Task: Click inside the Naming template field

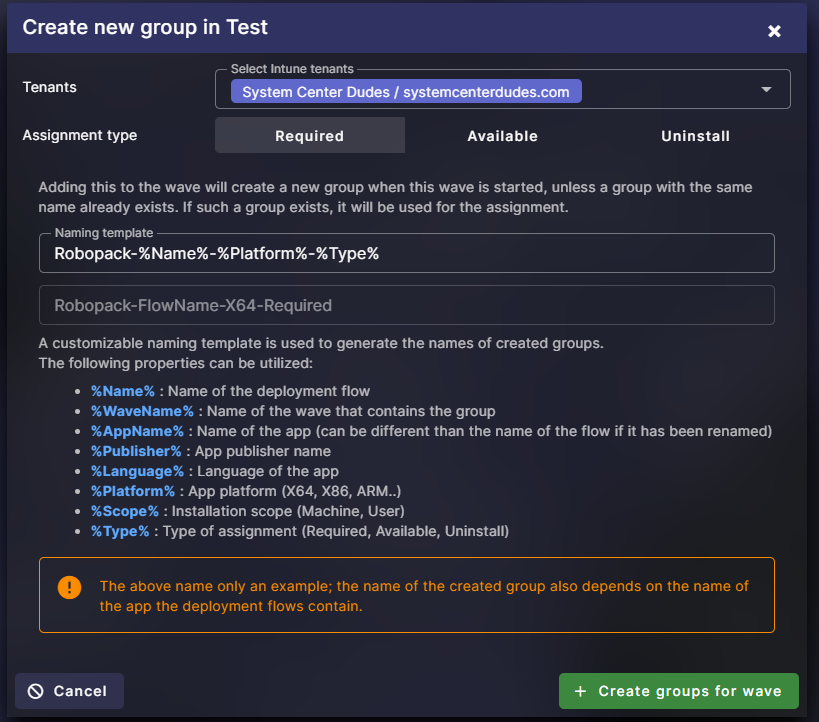Action: pos(404,253)
